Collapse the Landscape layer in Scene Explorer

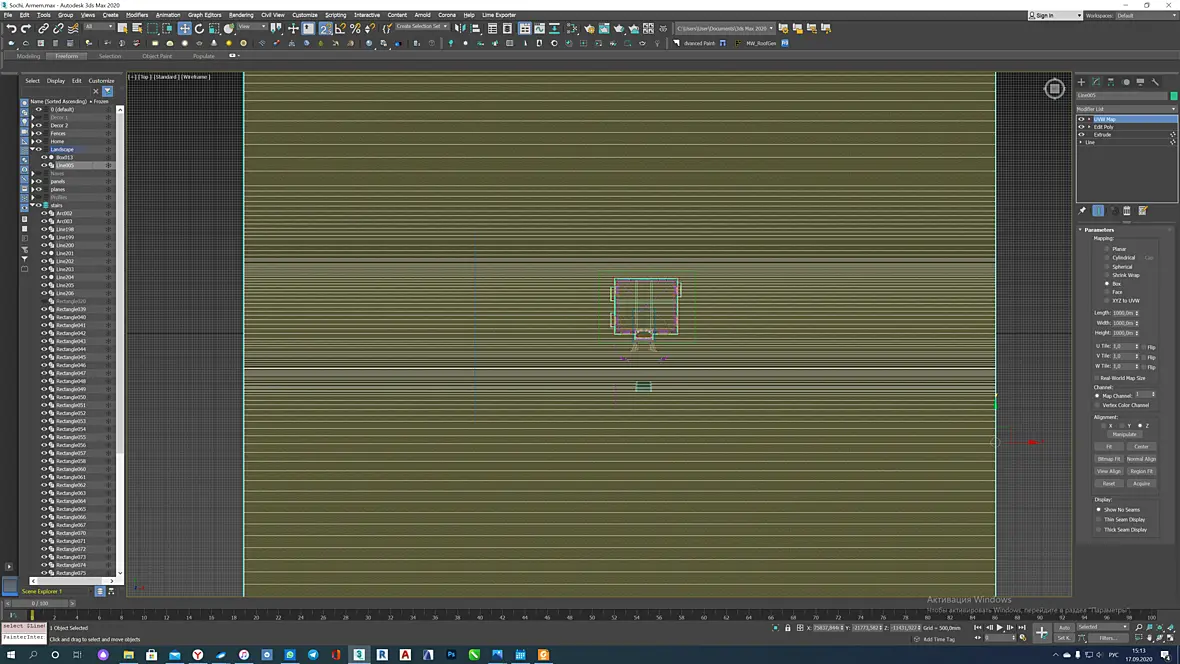point(32,149)
